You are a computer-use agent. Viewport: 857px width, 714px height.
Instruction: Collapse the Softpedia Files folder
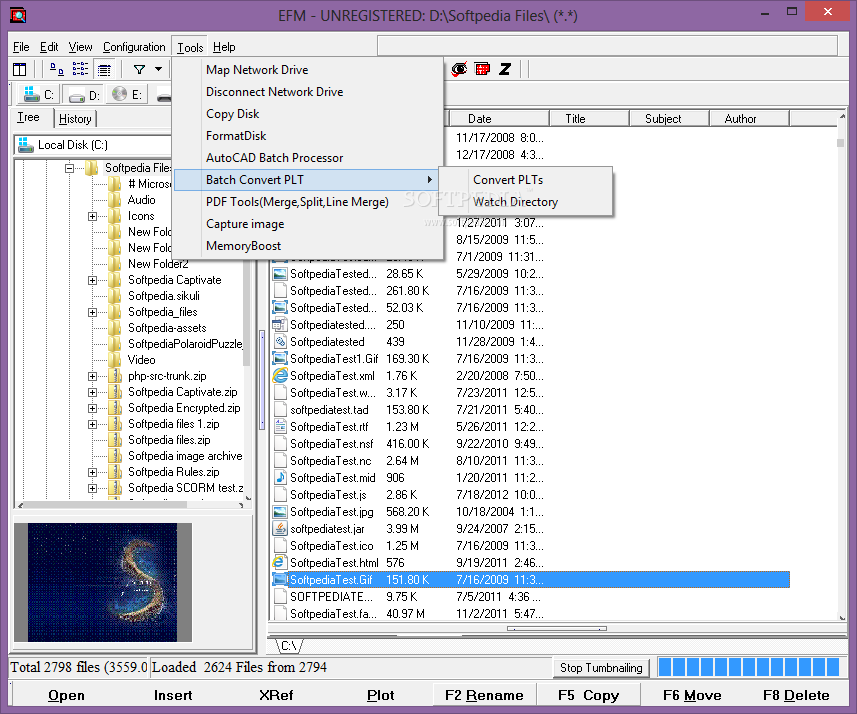coord(69,168)
